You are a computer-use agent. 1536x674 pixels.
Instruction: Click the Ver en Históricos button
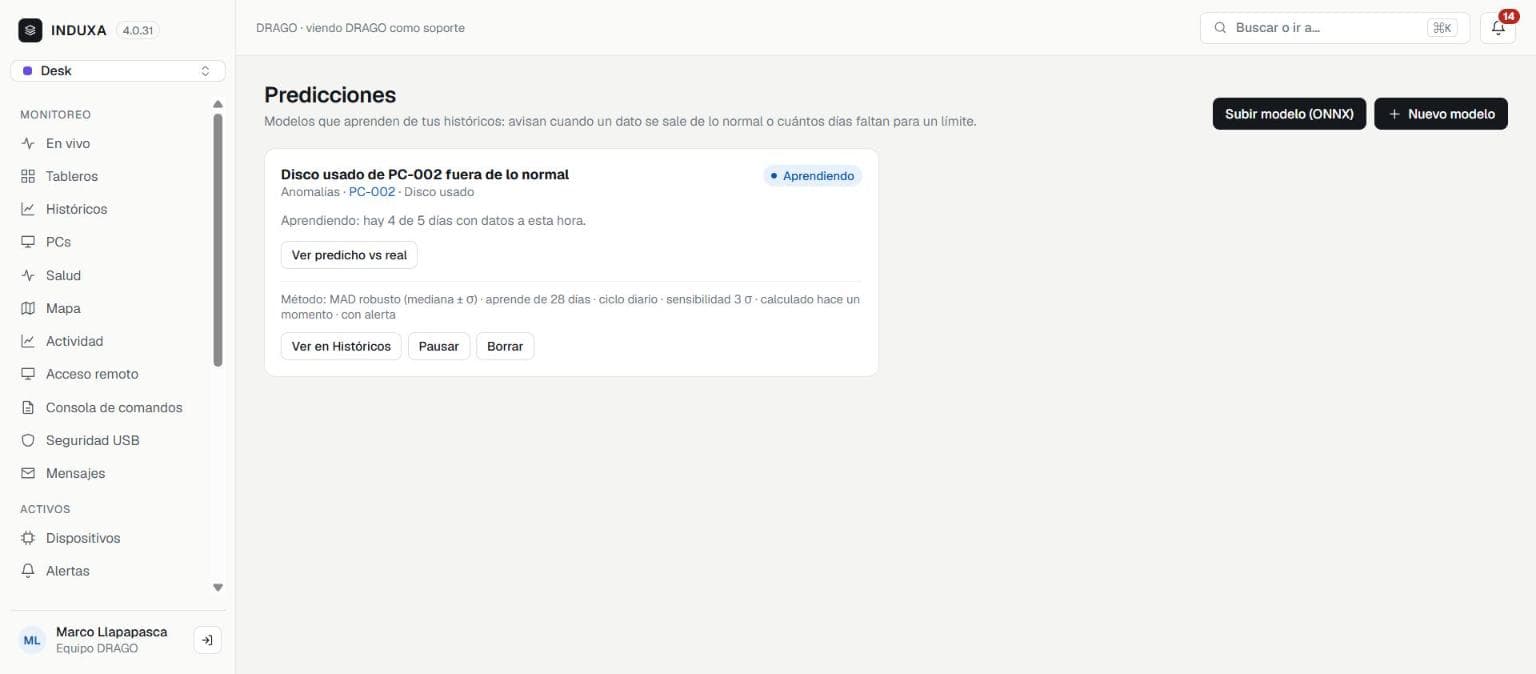coord(341,346)
